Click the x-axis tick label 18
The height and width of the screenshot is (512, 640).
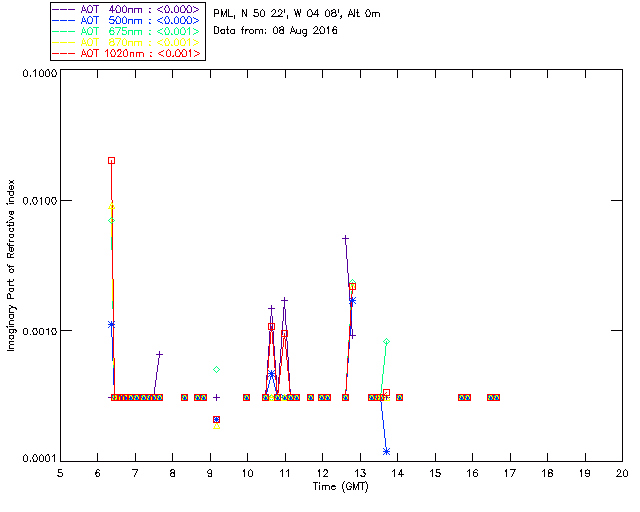point(547,473)
